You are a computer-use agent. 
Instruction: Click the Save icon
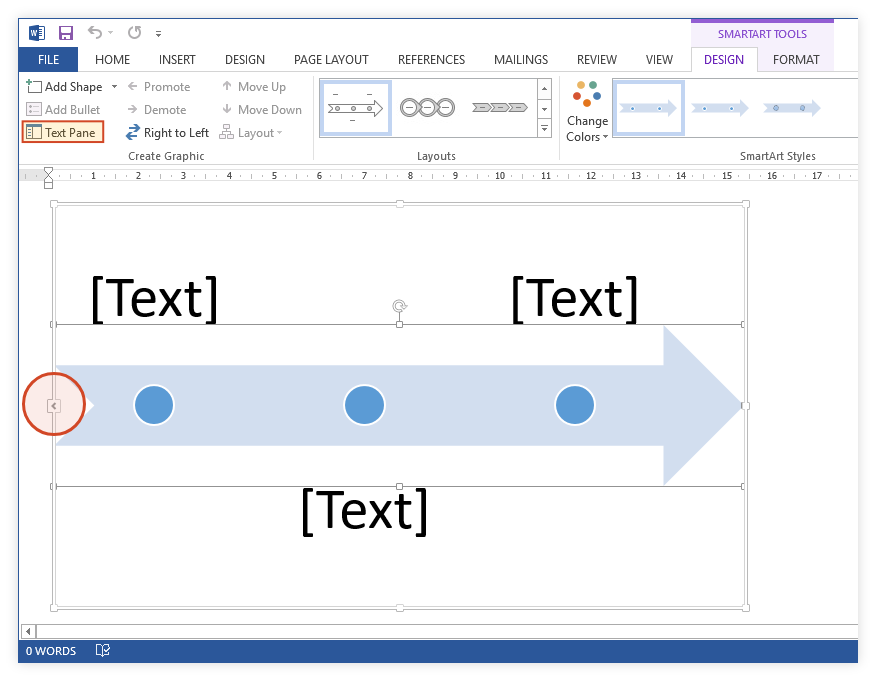[66, 32]
